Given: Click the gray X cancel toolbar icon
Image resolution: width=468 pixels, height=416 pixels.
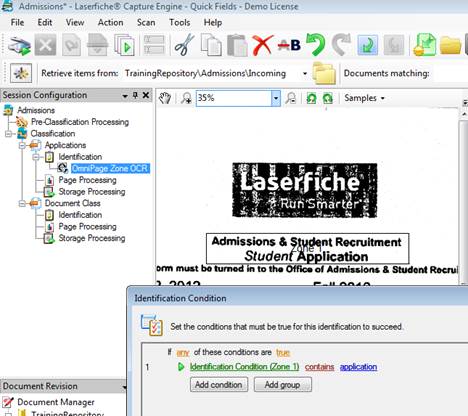Looking at the screenshot, I should pos(45,45).
